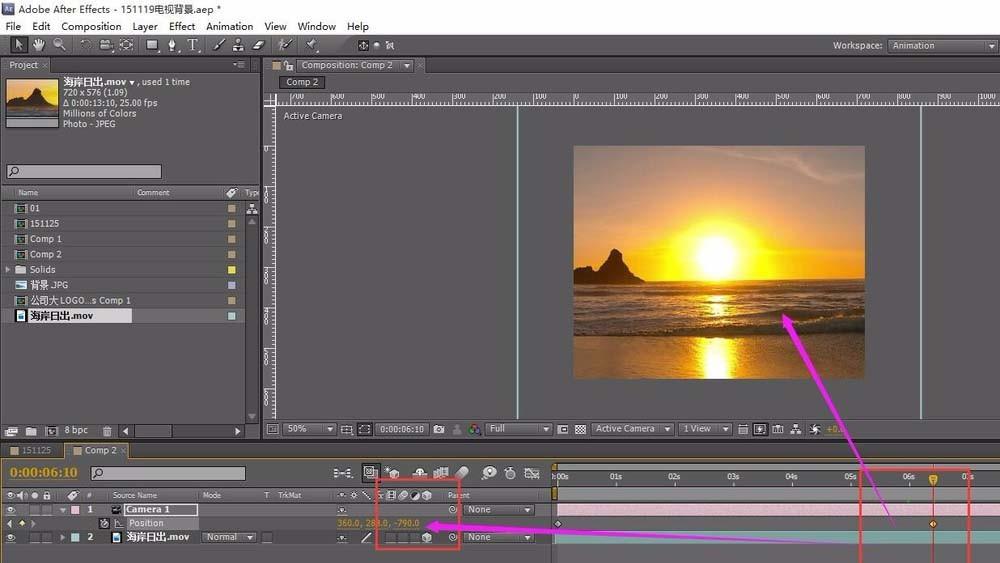1000x563 pixels.
Task: Click the yellow label swatch for Solids
Action: 232,270
